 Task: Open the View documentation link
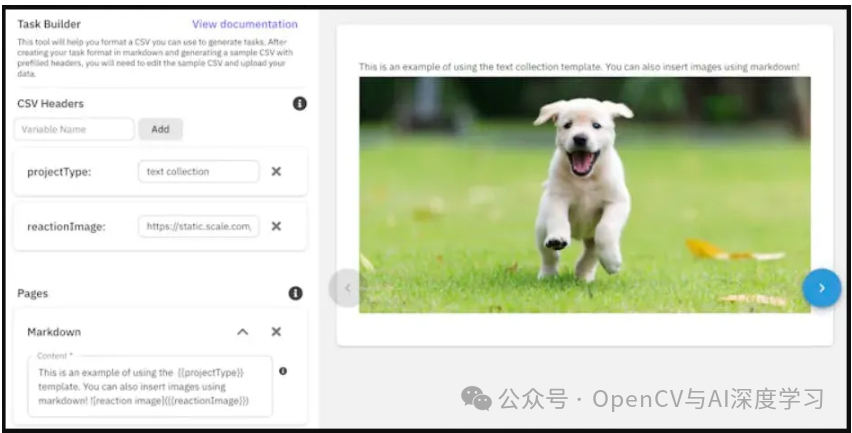tap(245, 24)
